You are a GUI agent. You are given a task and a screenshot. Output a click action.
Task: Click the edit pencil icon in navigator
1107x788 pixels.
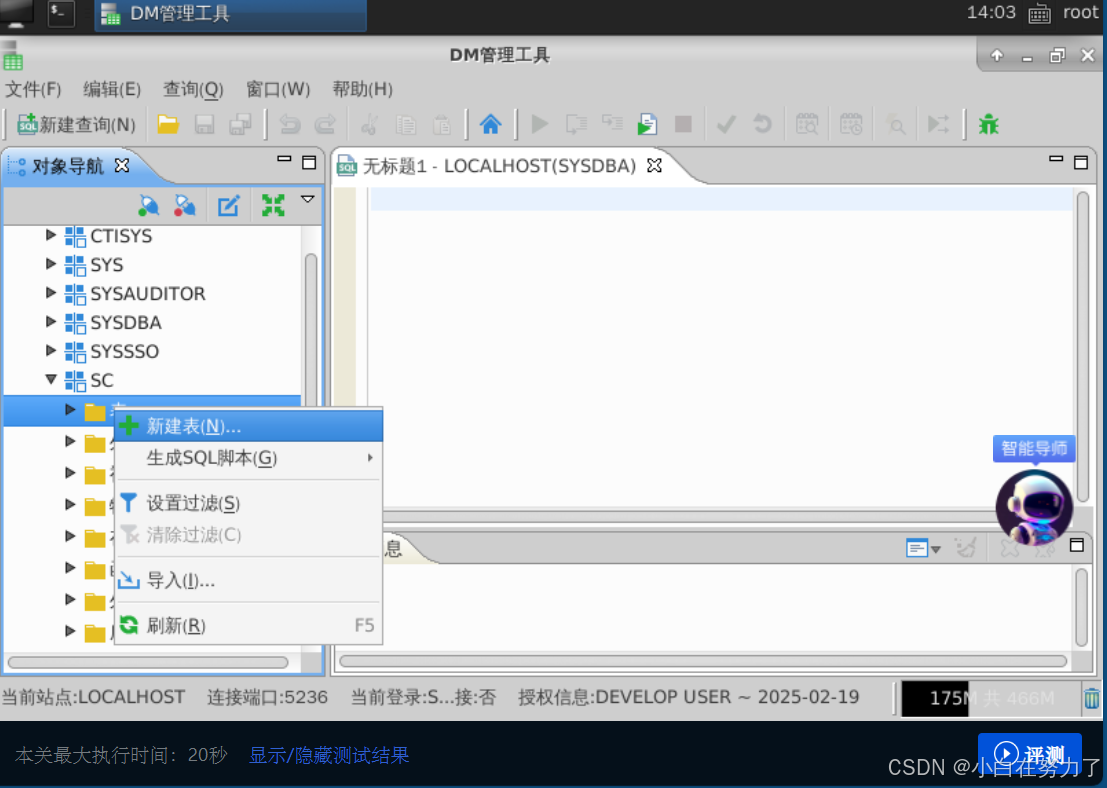point(229,205)
